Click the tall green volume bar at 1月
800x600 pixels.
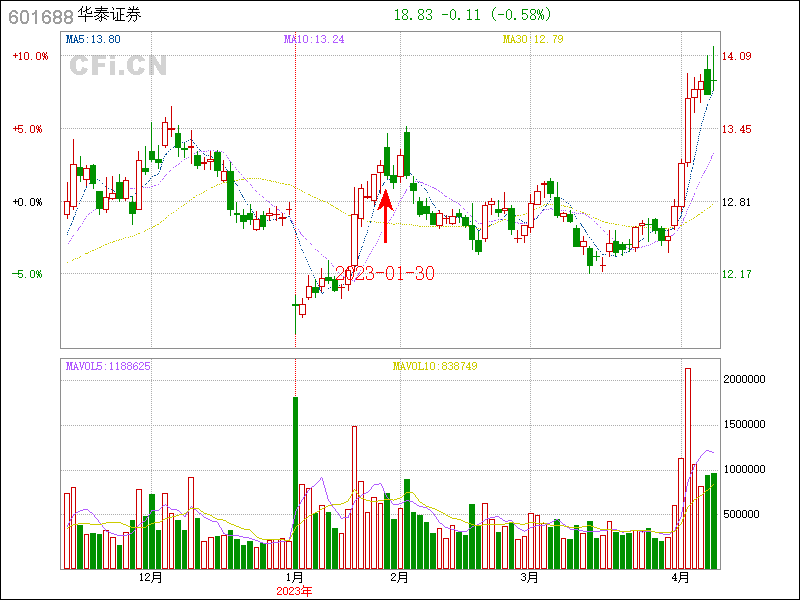(296, 482)
